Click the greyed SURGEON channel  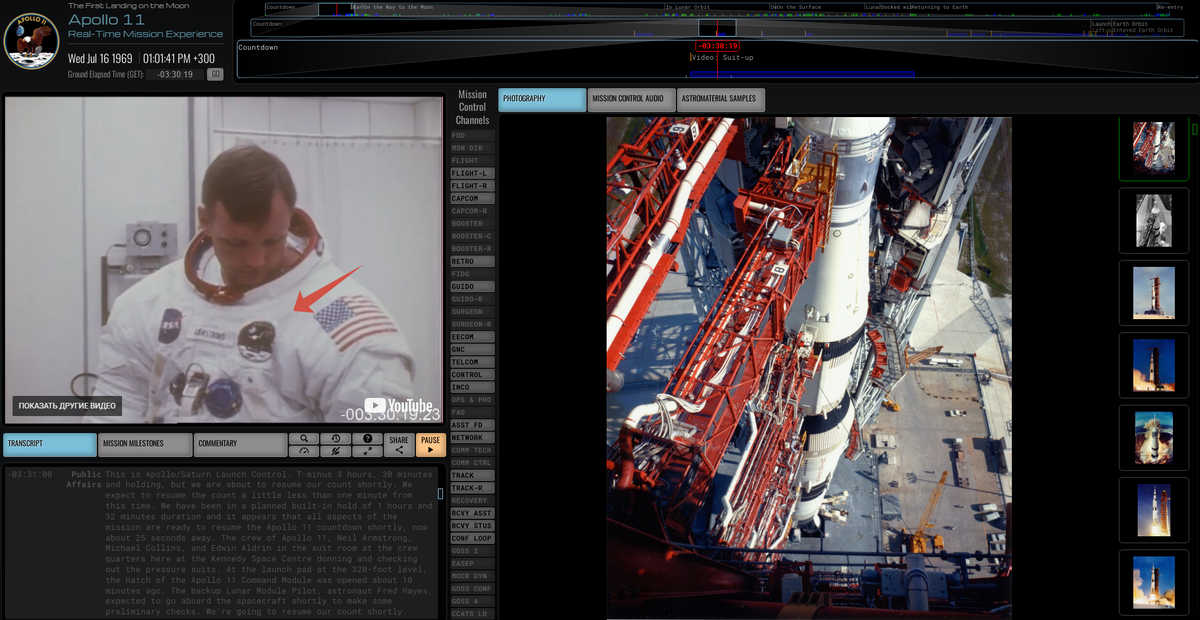(472, 312)
